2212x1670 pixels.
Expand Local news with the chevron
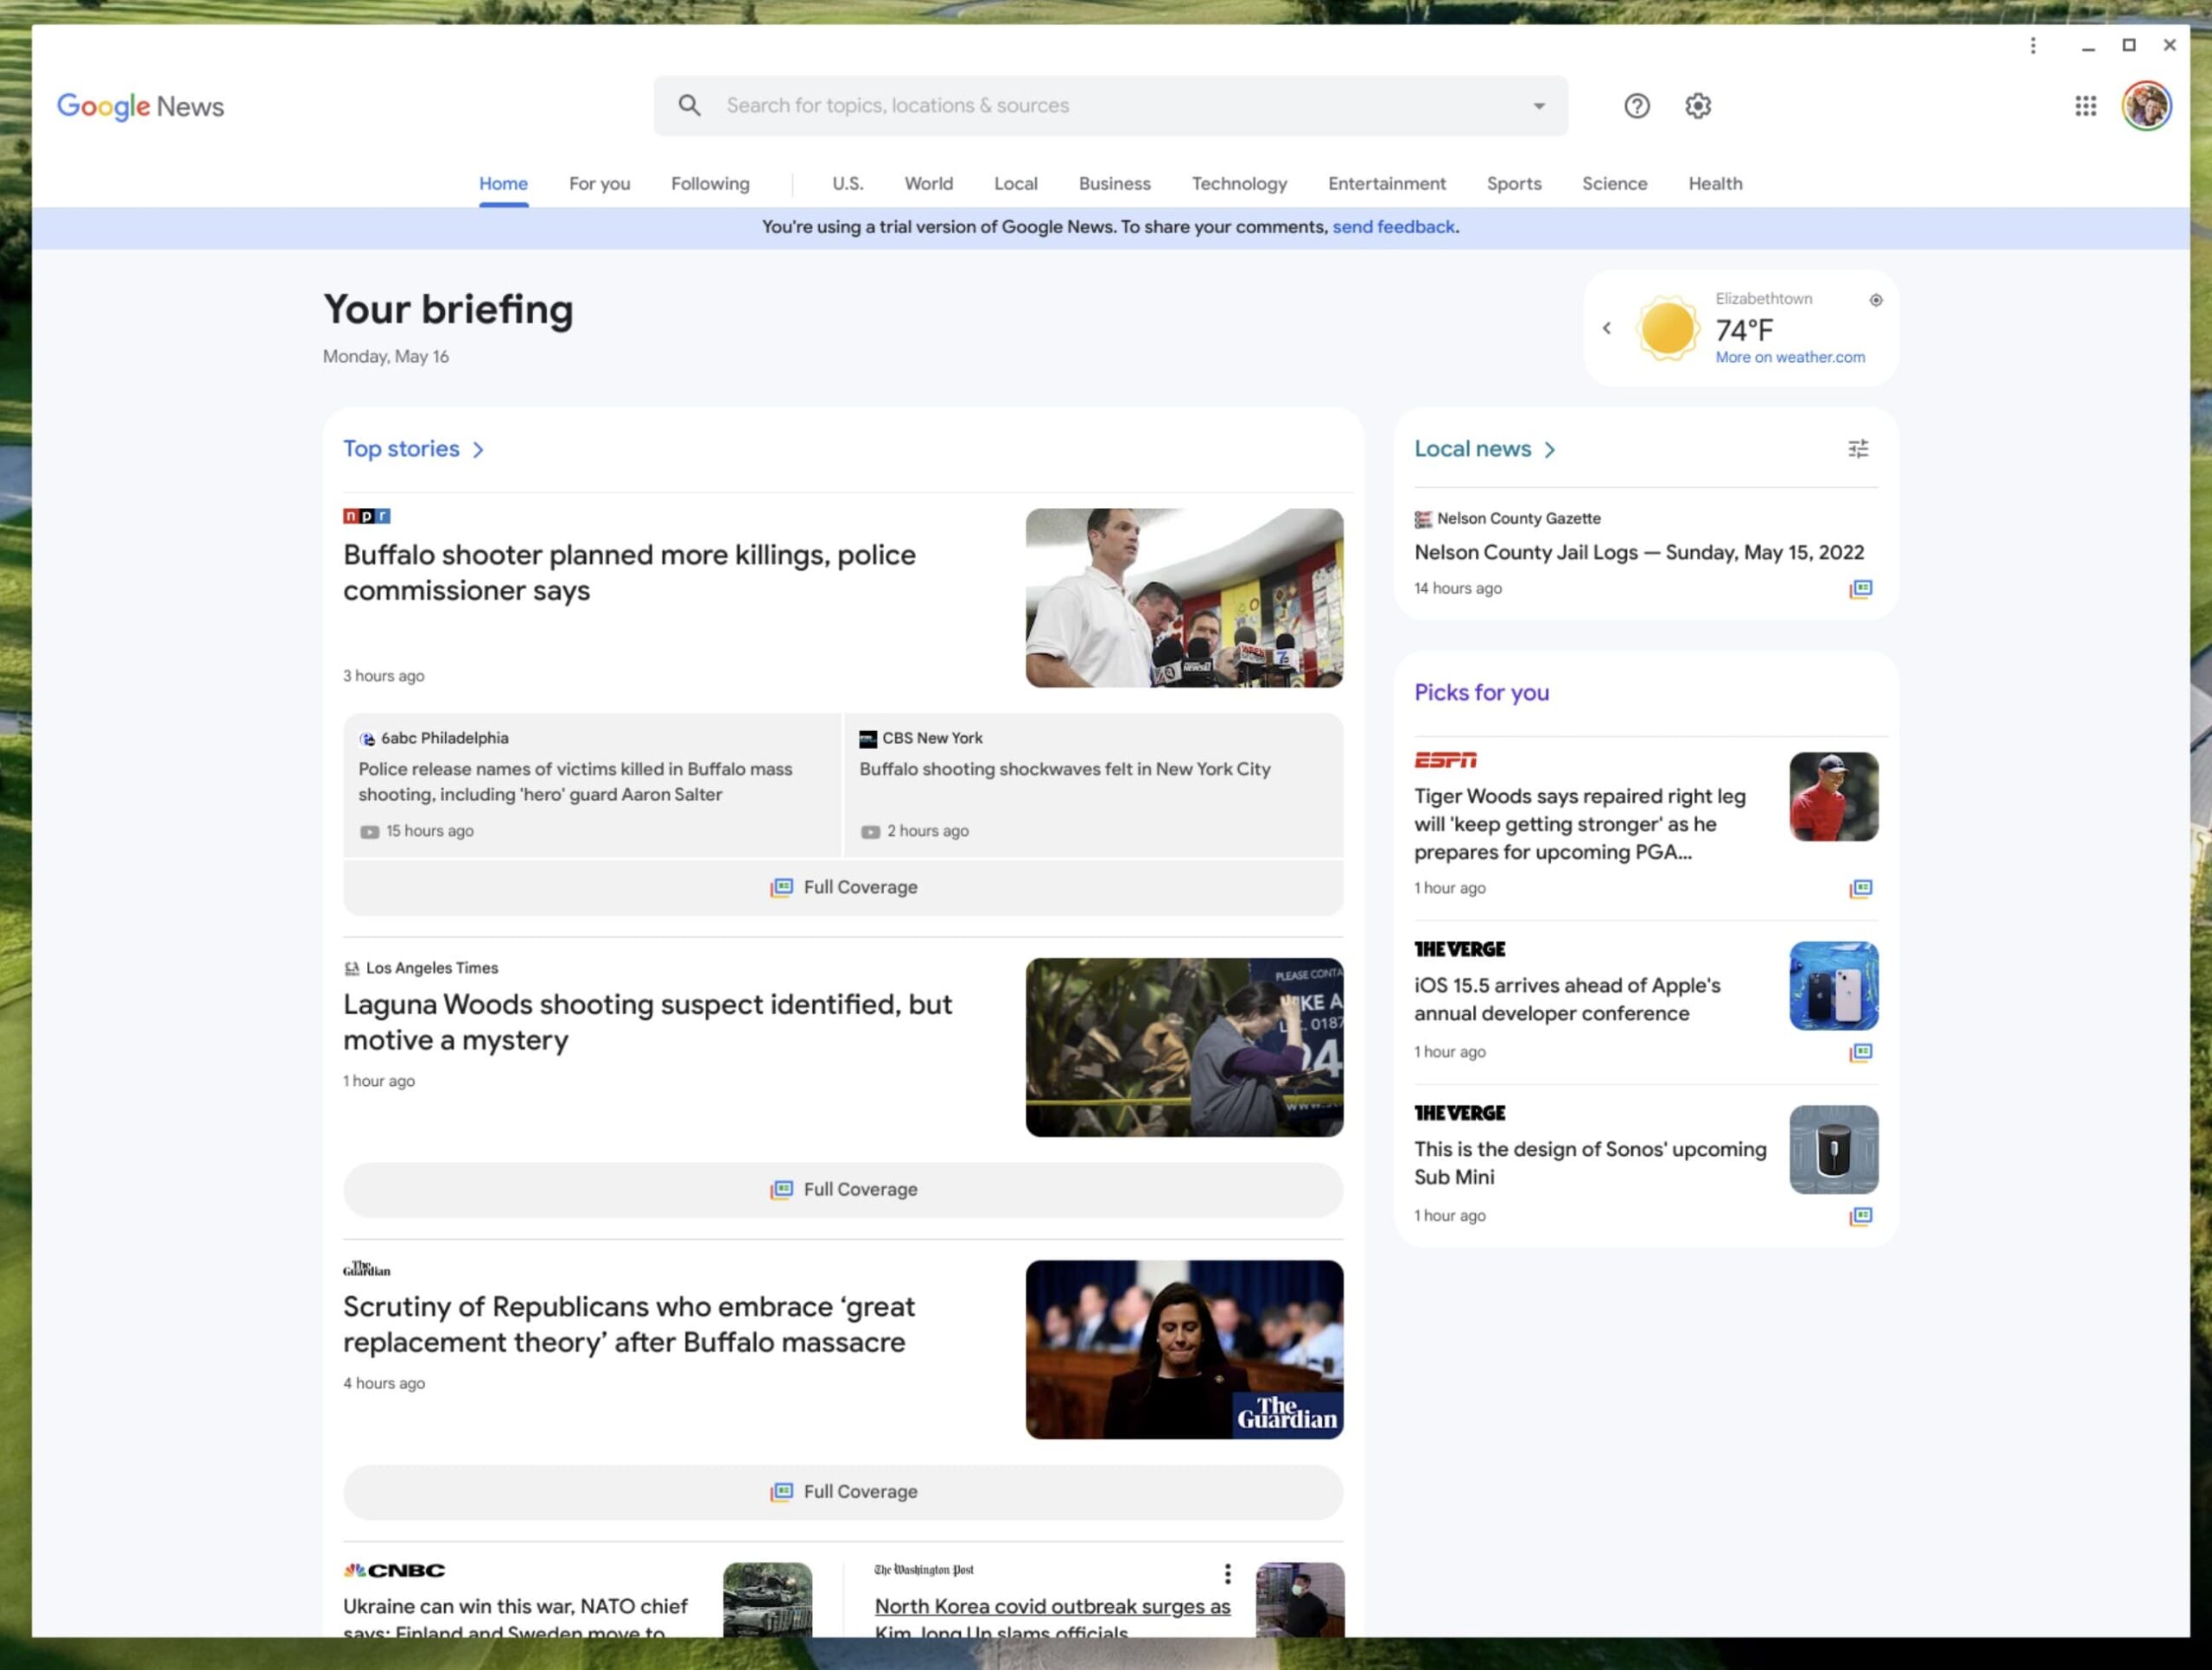coord(1549,450)
